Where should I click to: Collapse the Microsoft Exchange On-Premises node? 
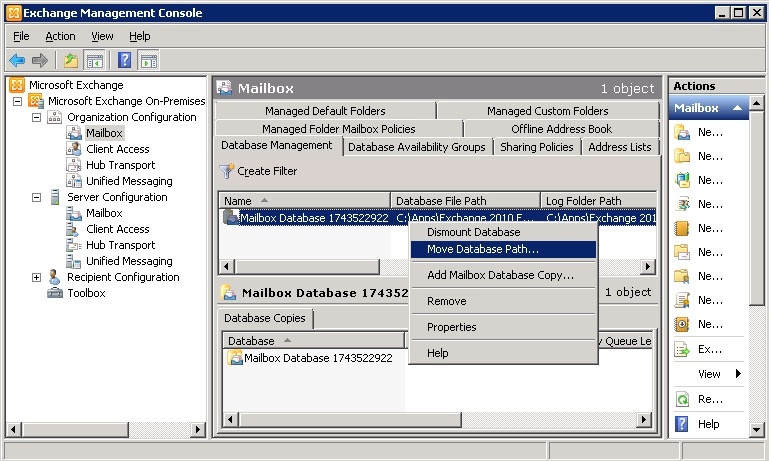18,101
